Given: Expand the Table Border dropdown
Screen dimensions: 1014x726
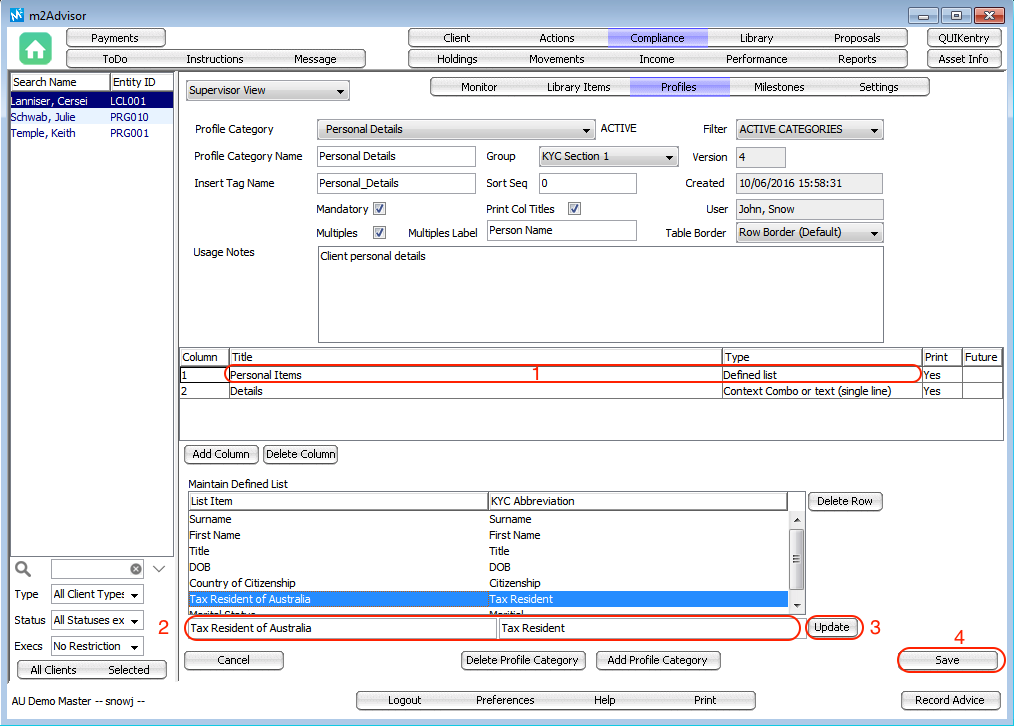Looking at the screenshot, I should (x=809, y=233).
